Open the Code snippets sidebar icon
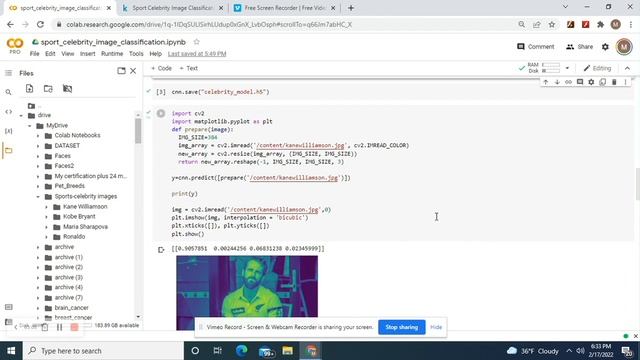The image size is (640, 360). (x=9, y=111)
